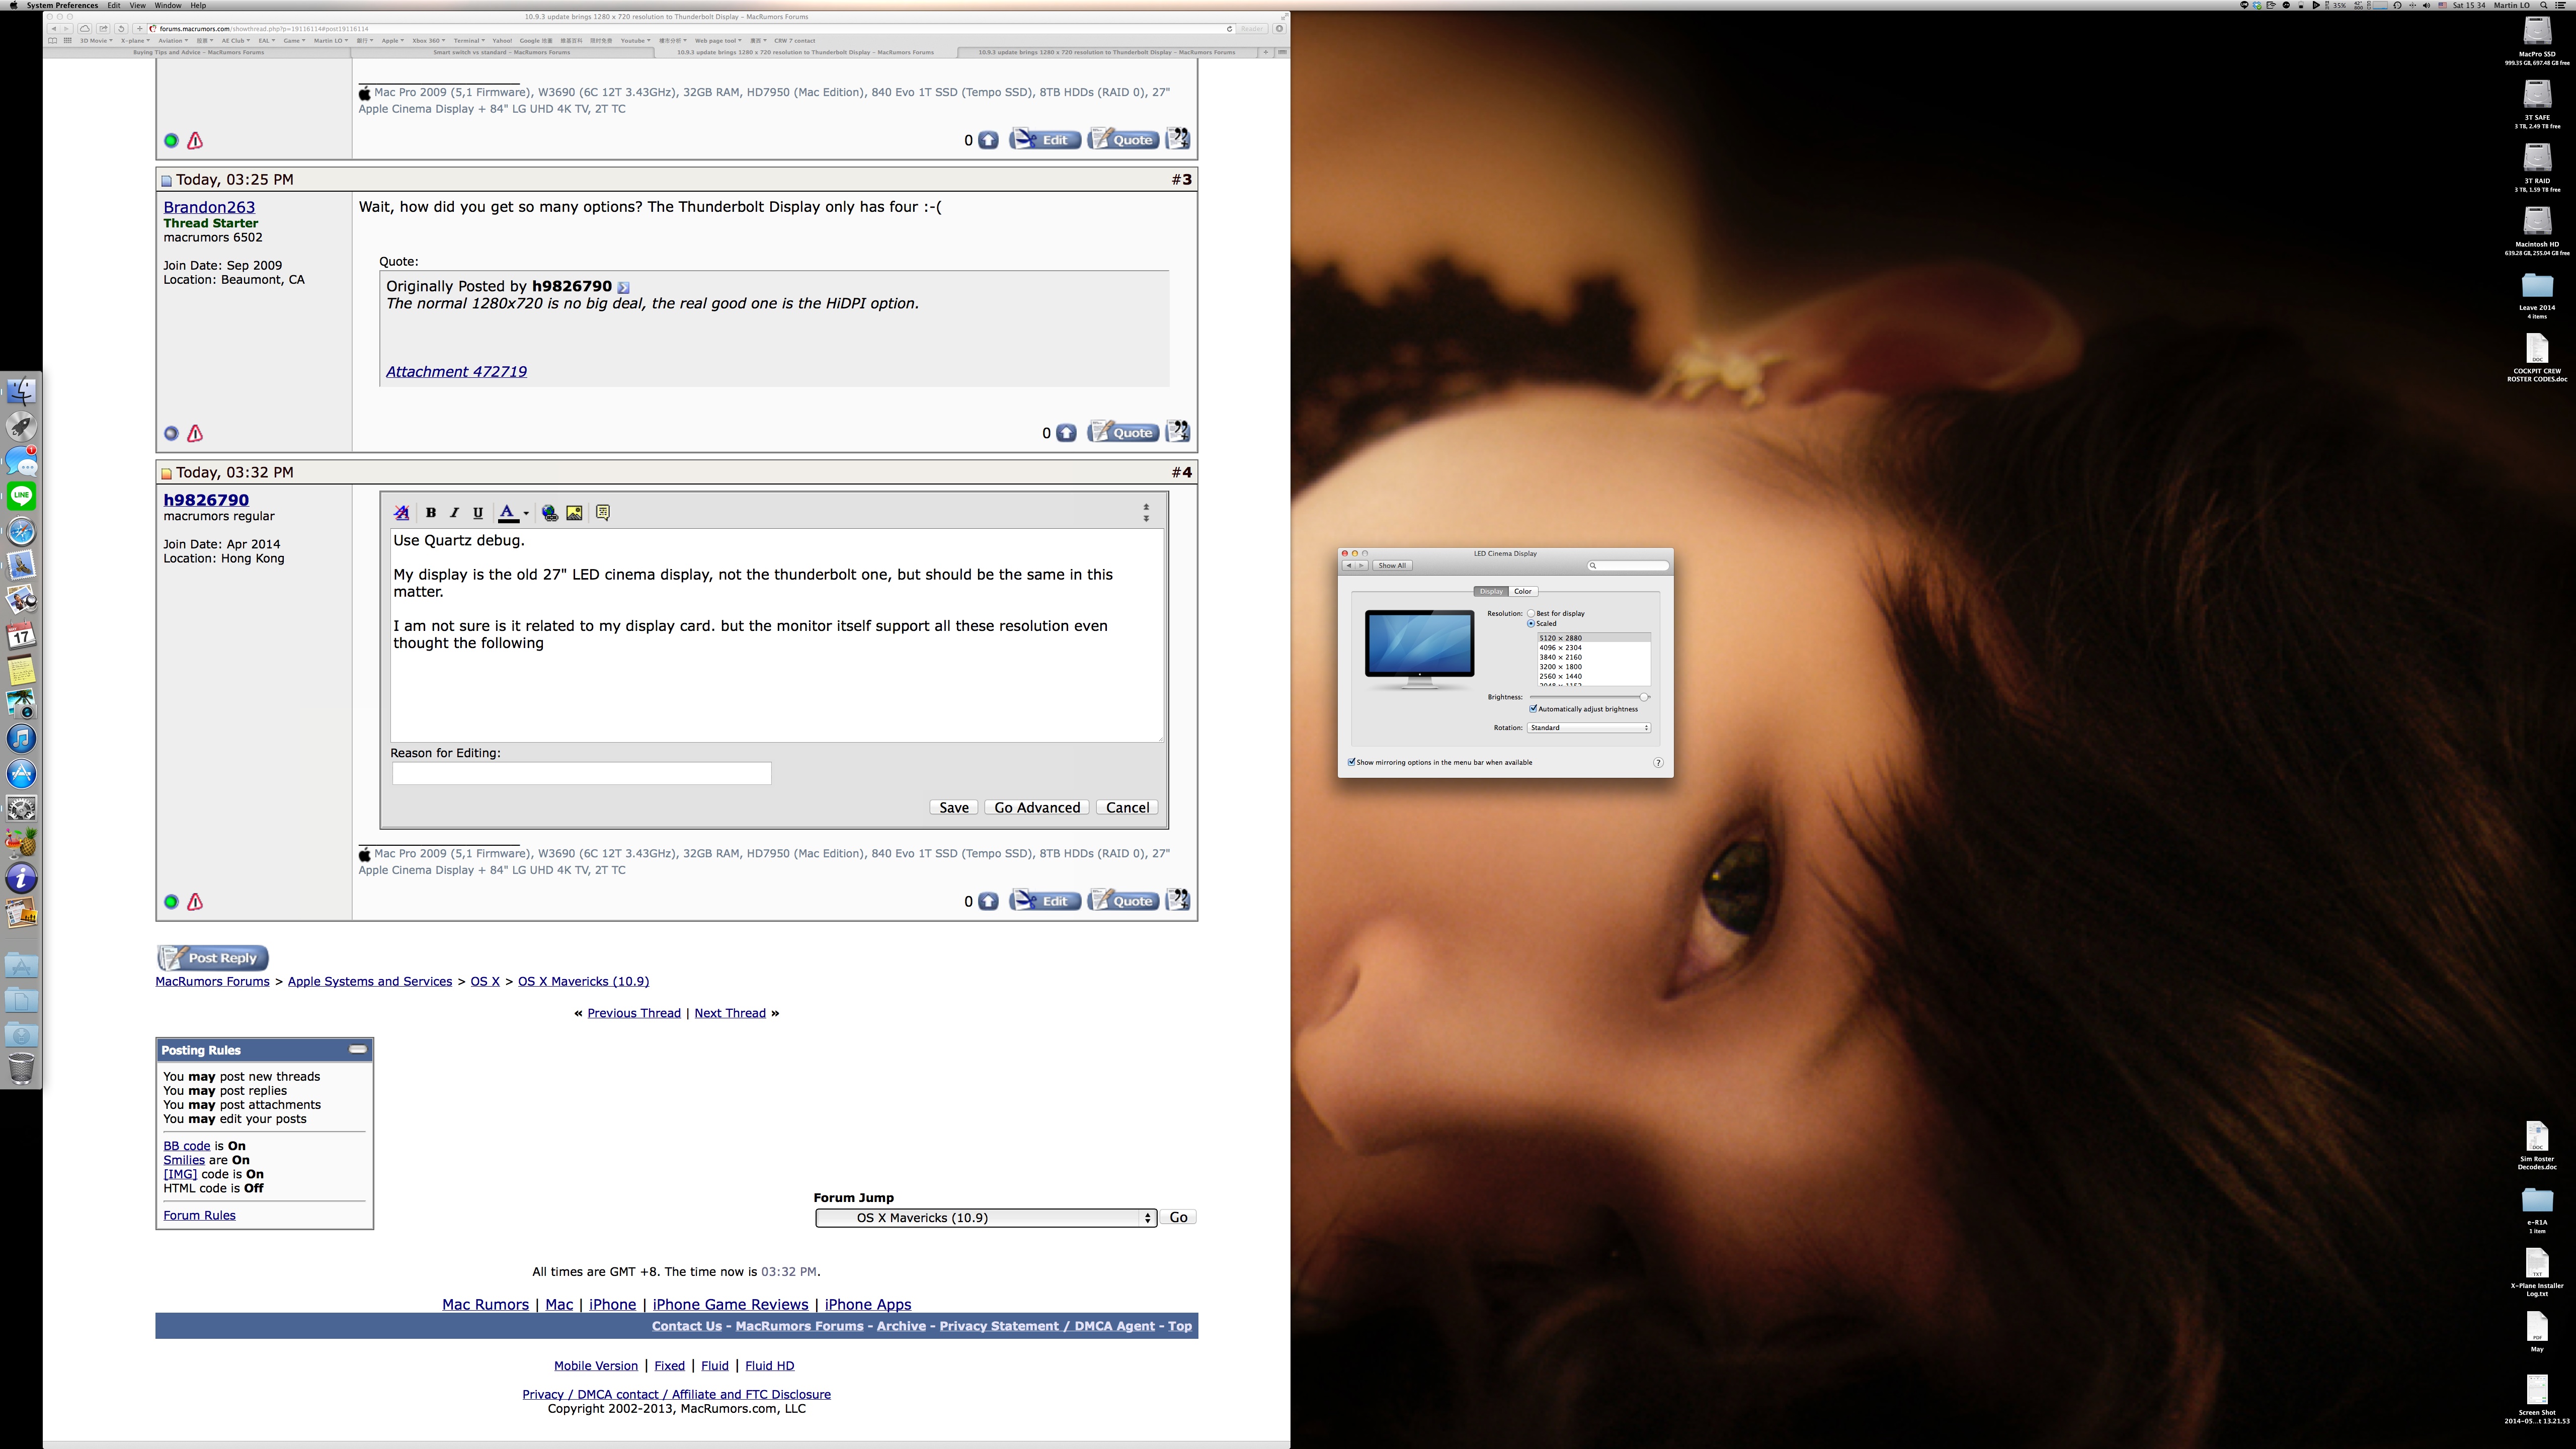Click Show All in LED Cinema Display window
The width and height of the screenshot is (2576, 1449).
[1392, 565]
